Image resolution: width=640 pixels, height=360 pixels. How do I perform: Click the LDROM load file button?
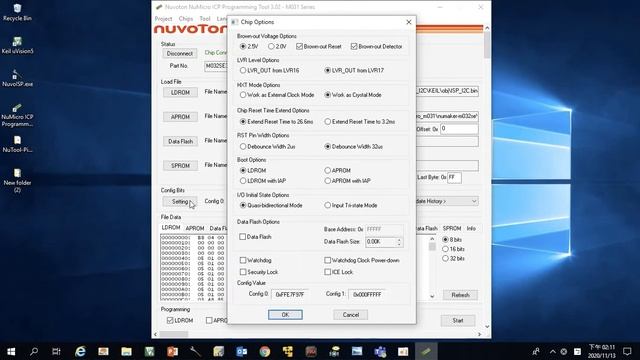pos(180,92)
